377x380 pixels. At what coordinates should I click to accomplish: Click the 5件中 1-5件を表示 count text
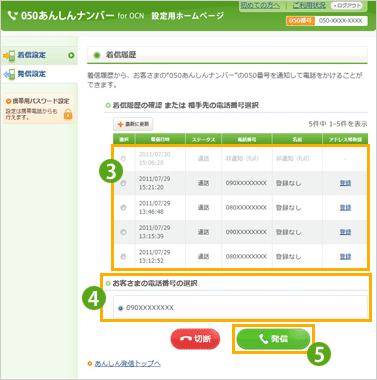338,124
